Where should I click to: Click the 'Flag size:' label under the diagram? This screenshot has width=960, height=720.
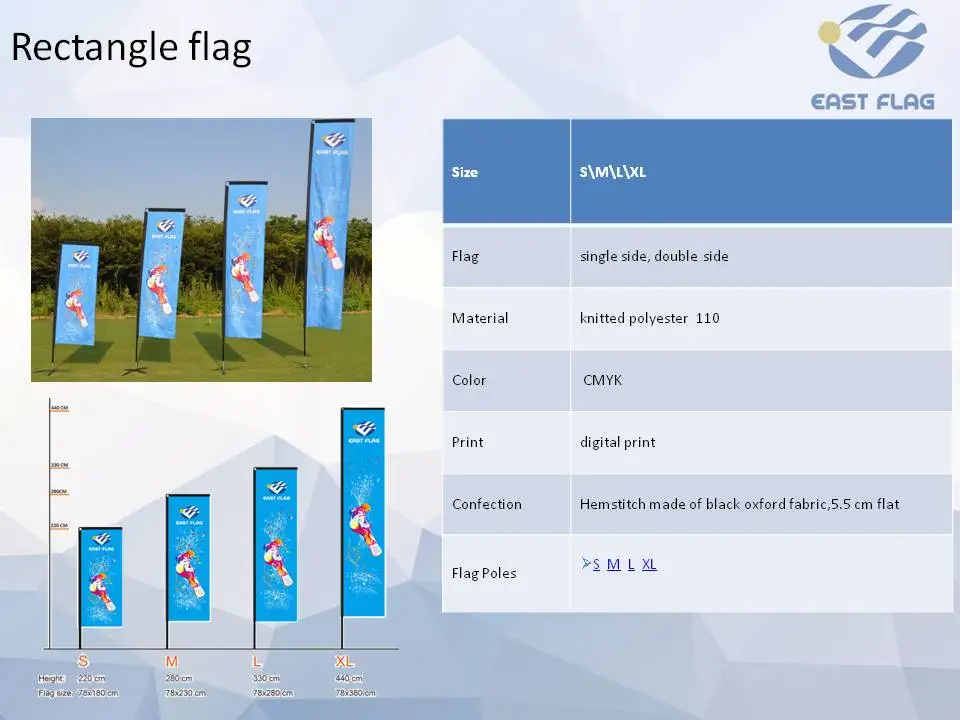[x=55, y=693]
